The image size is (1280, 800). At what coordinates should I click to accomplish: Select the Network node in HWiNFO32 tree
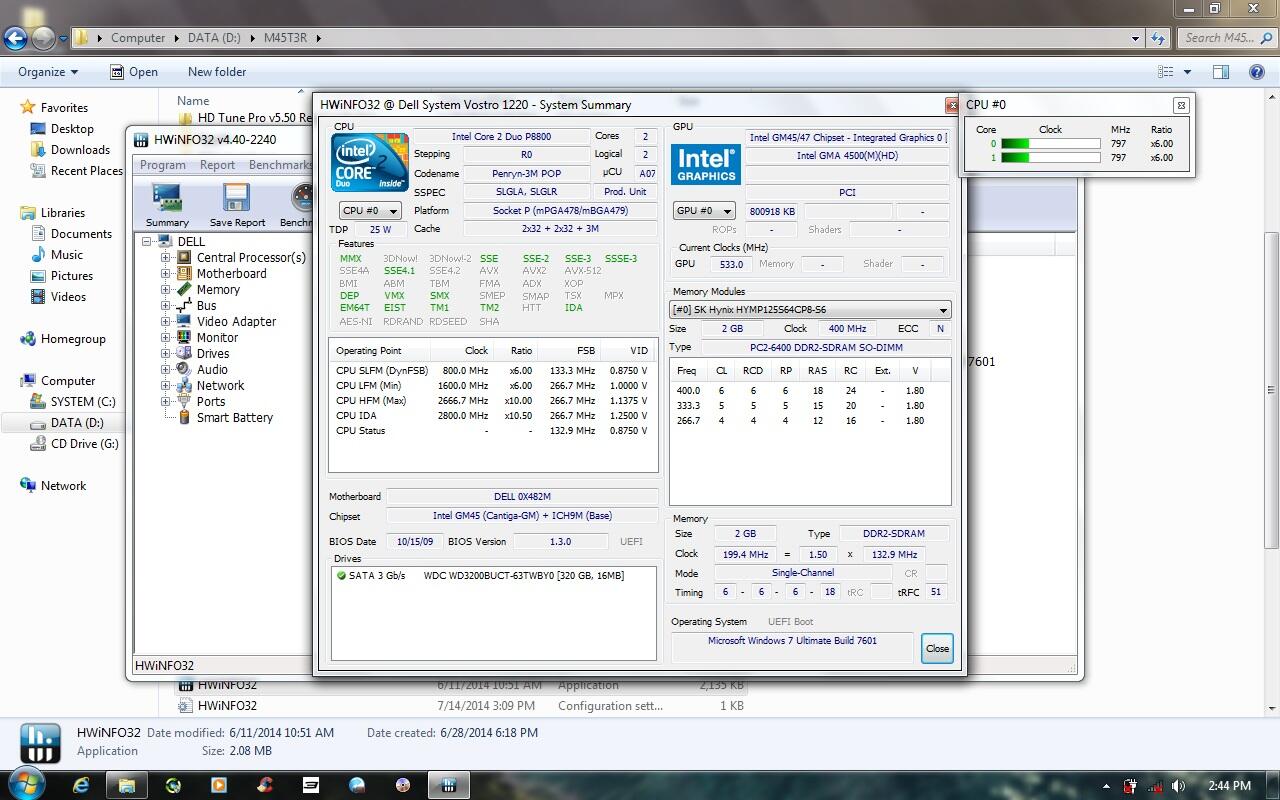click(220, 385)
